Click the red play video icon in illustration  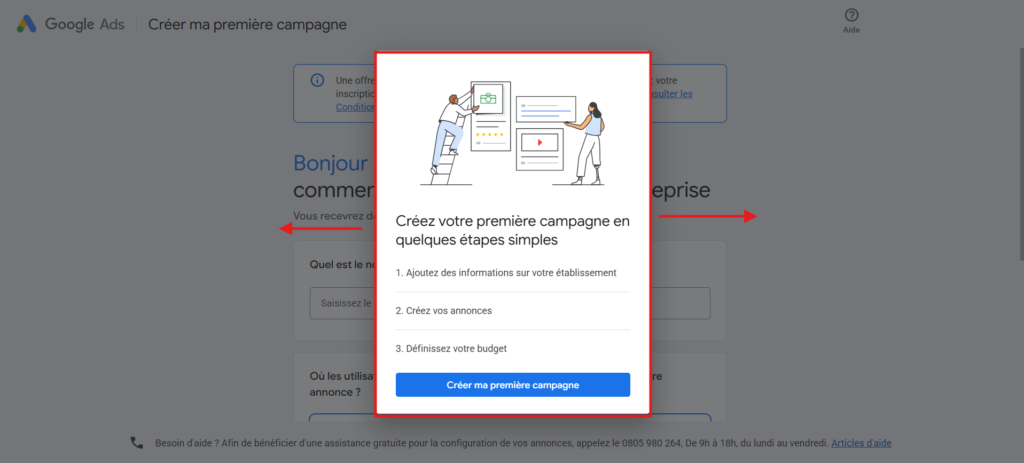coord(539,142)
